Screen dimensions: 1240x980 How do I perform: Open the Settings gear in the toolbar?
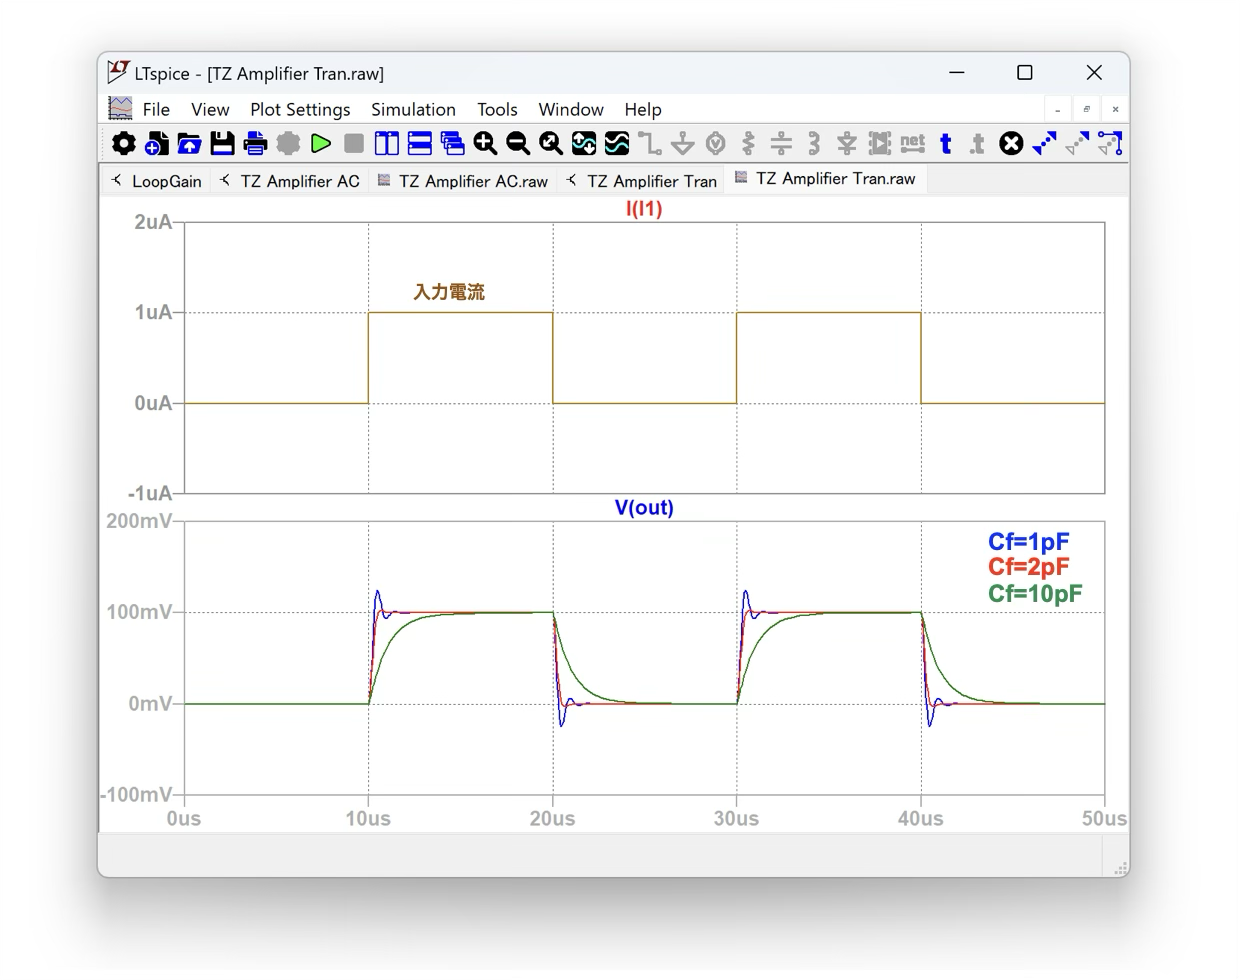click(x=123, y=144)
